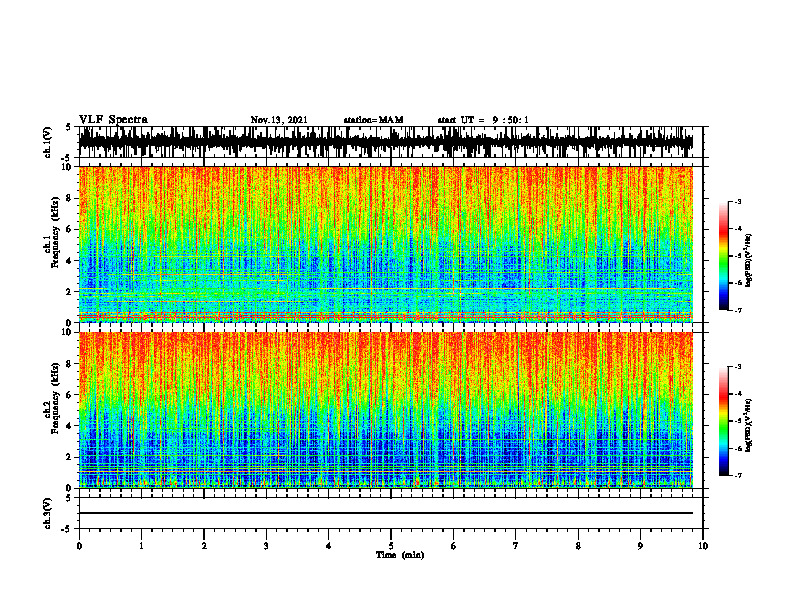Click the time axis tick label "5"
Viewport: 792px width, 612px height.
[x=391, y=546]
